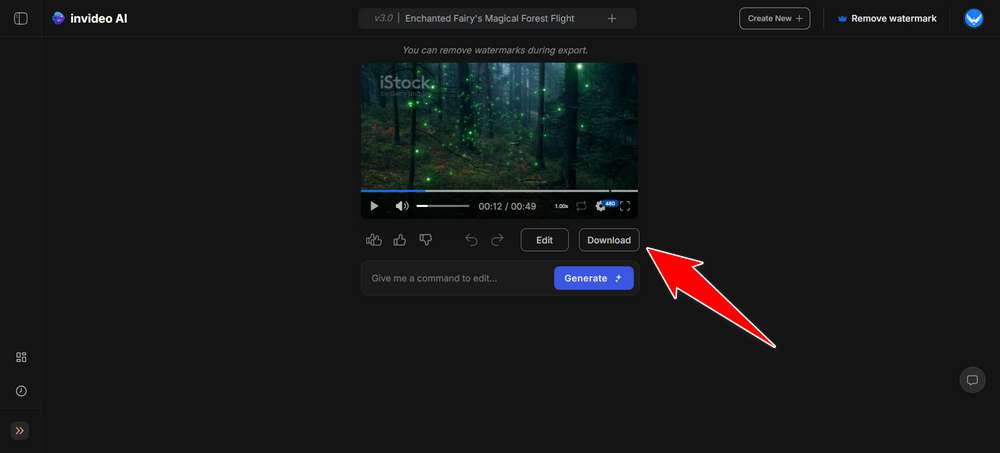Dislike the video with thumbs down
Image resolution: width=1000 pixels, height=453 pixels.
click(x=425, y=240)
